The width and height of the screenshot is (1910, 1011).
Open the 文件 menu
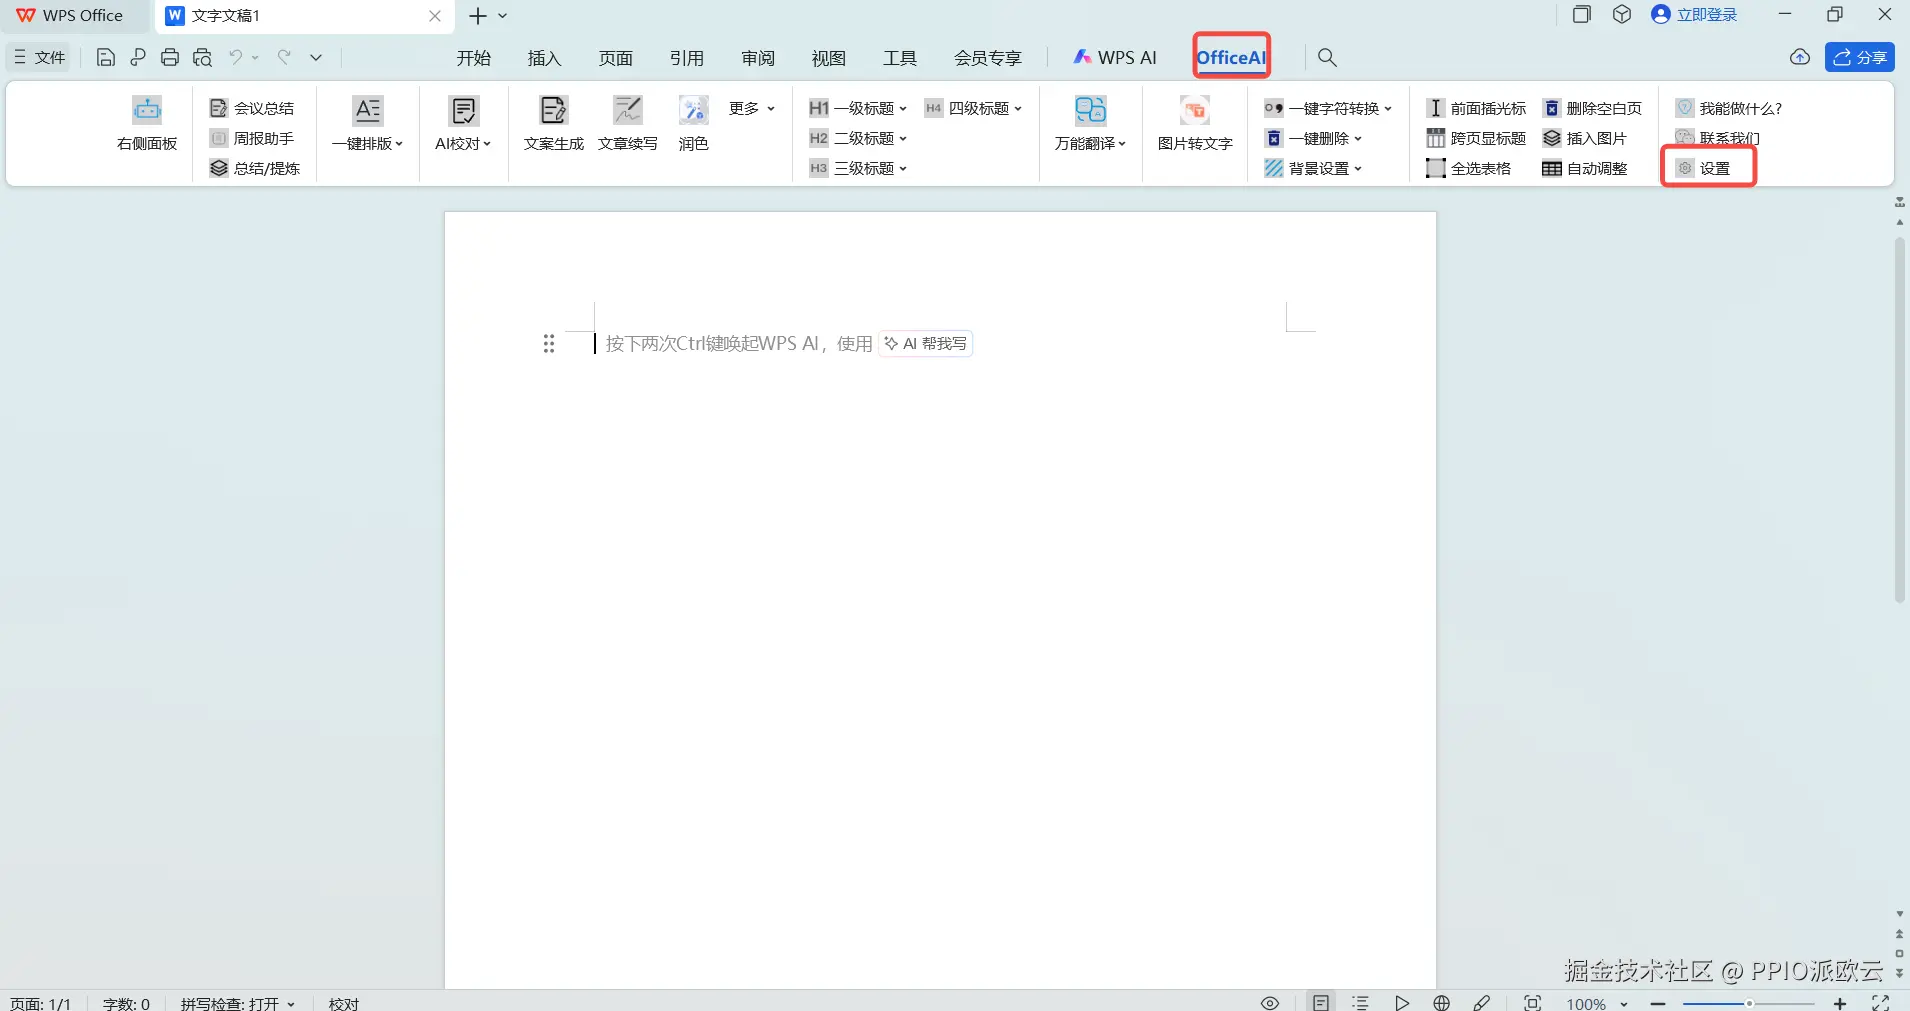(40, 57)
